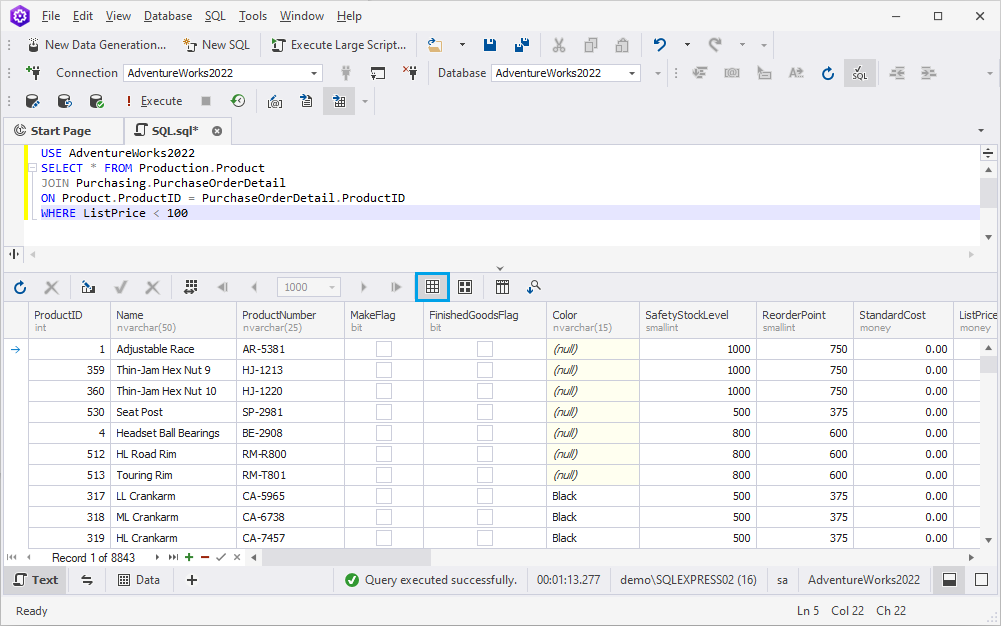1001x626 pixels.
Task: Check MakeFlag for Adjustable Race
Action: coord(384,349)
